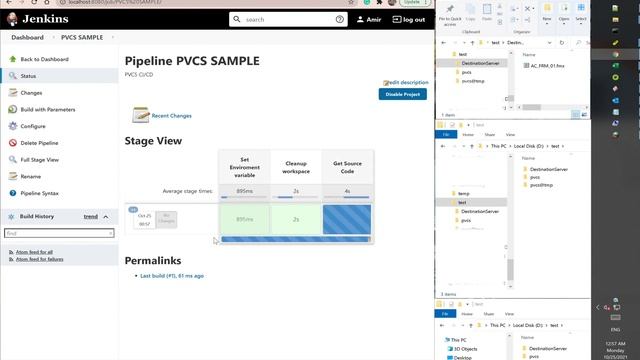Go to the Dashboard breadcrumb

click(27, 37)
